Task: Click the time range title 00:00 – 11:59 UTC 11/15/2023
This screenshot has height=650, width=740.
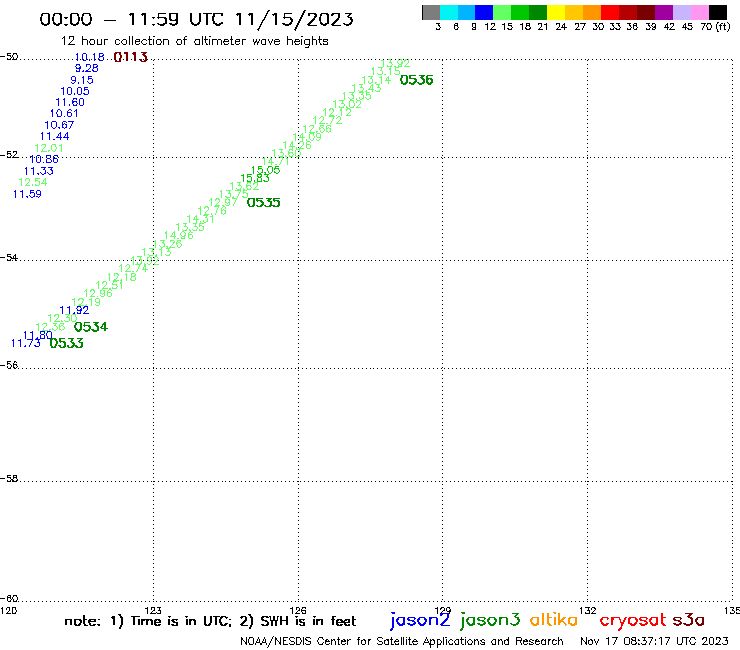Action: pyautogui.click(x=196, y=19)
